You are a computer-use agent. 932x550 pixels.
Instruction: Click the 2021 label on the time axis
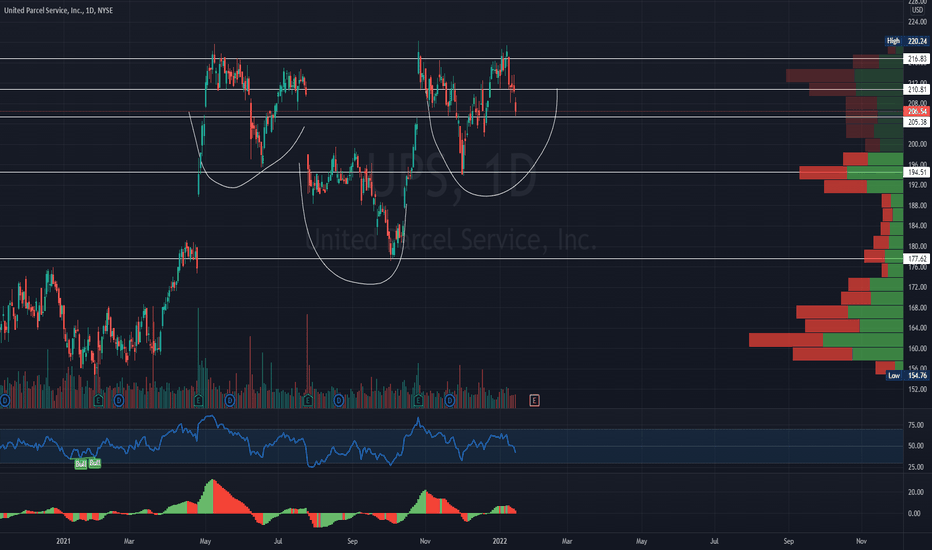click(63, 541)
